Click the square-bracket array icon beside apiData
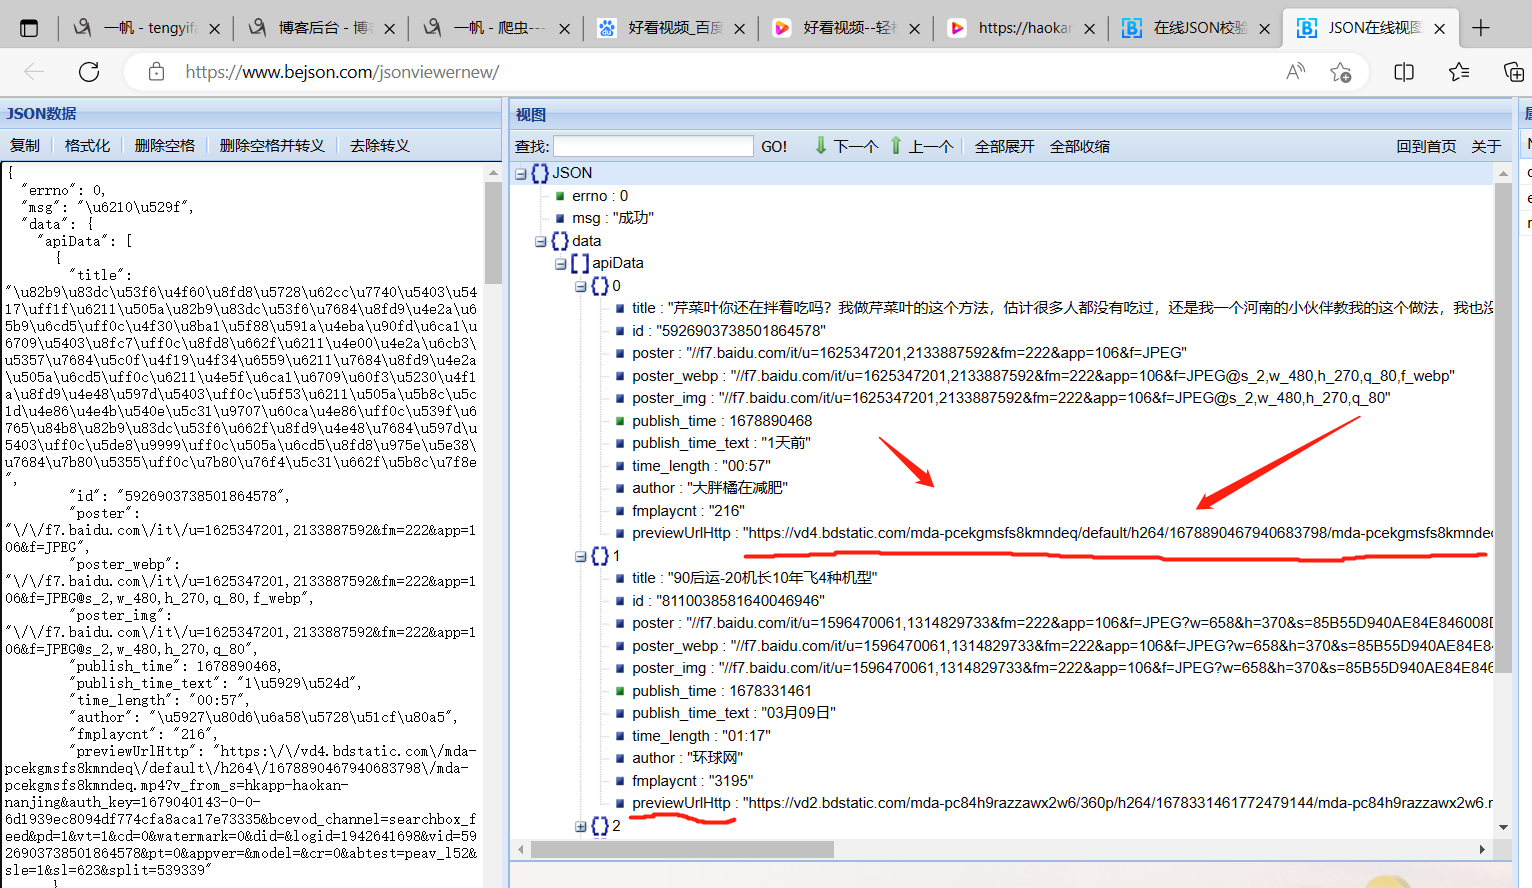 point(580,263)
